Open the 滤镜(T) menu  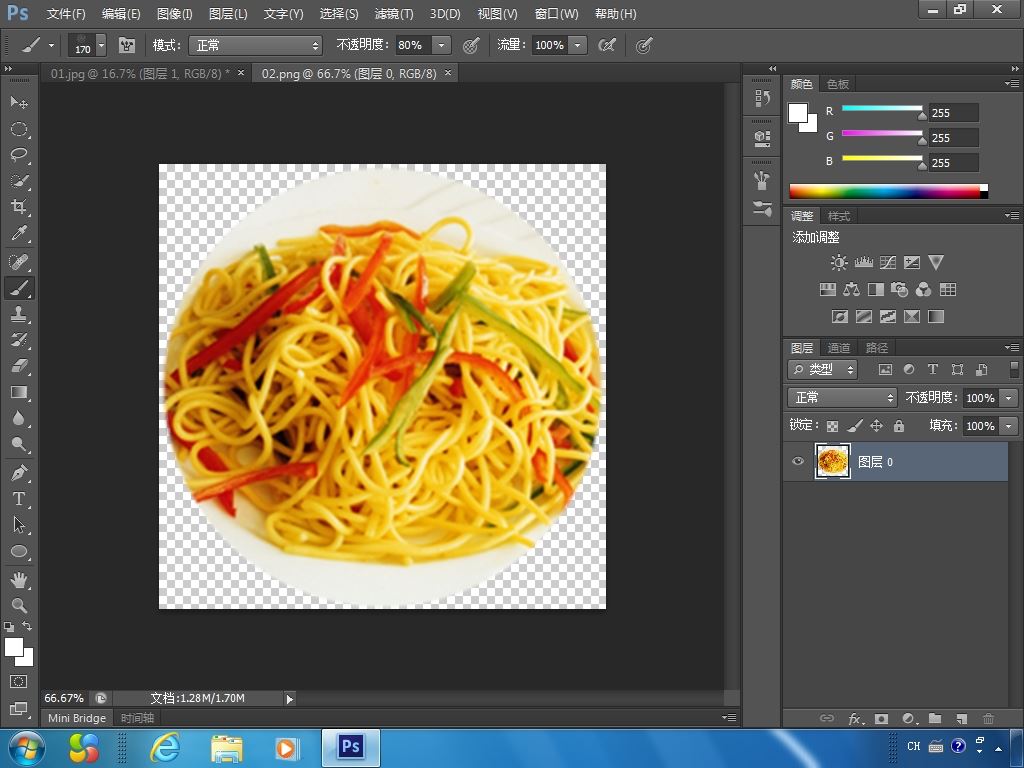click(x=394, y=14)
